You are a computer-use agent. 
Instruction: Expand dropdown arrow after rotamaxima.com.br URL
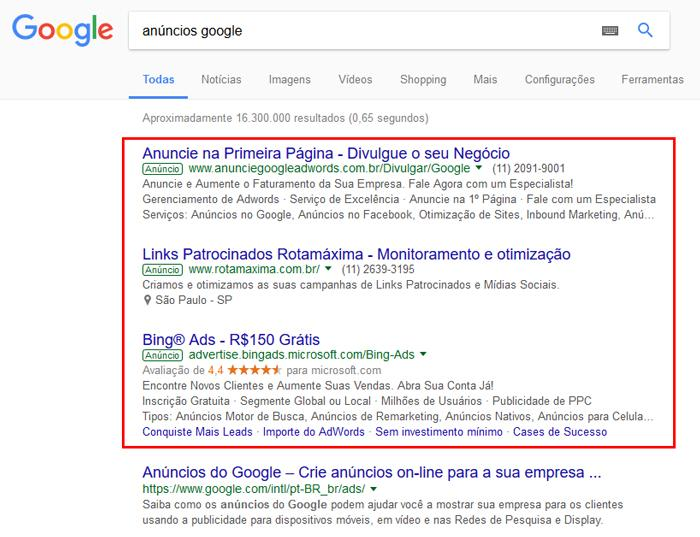[329, 269]
